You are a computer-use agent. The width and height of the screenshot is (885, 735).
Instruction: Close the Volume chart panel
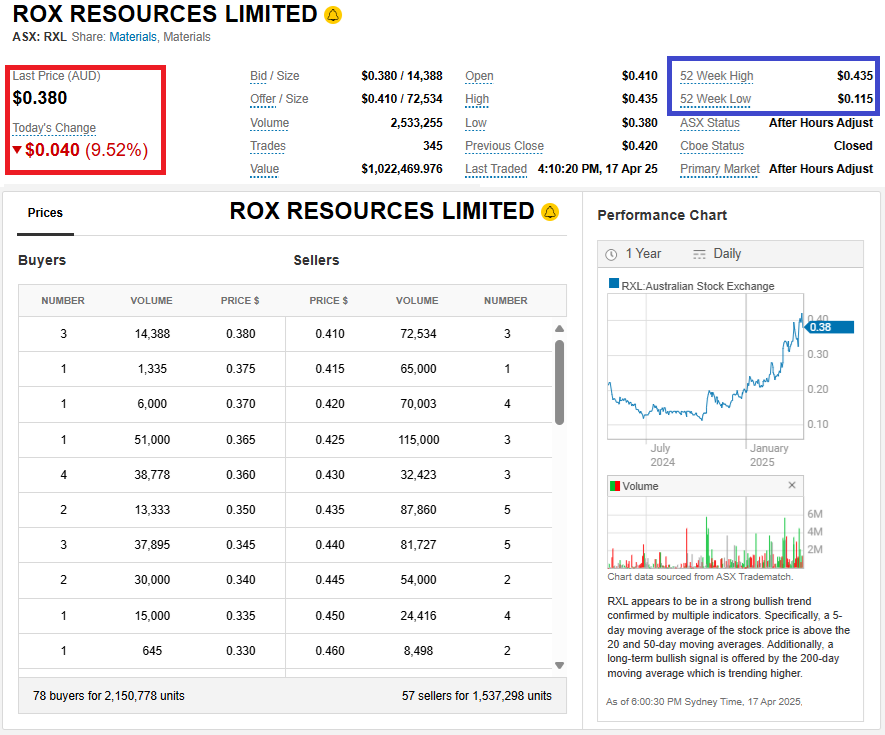[792, 486]
